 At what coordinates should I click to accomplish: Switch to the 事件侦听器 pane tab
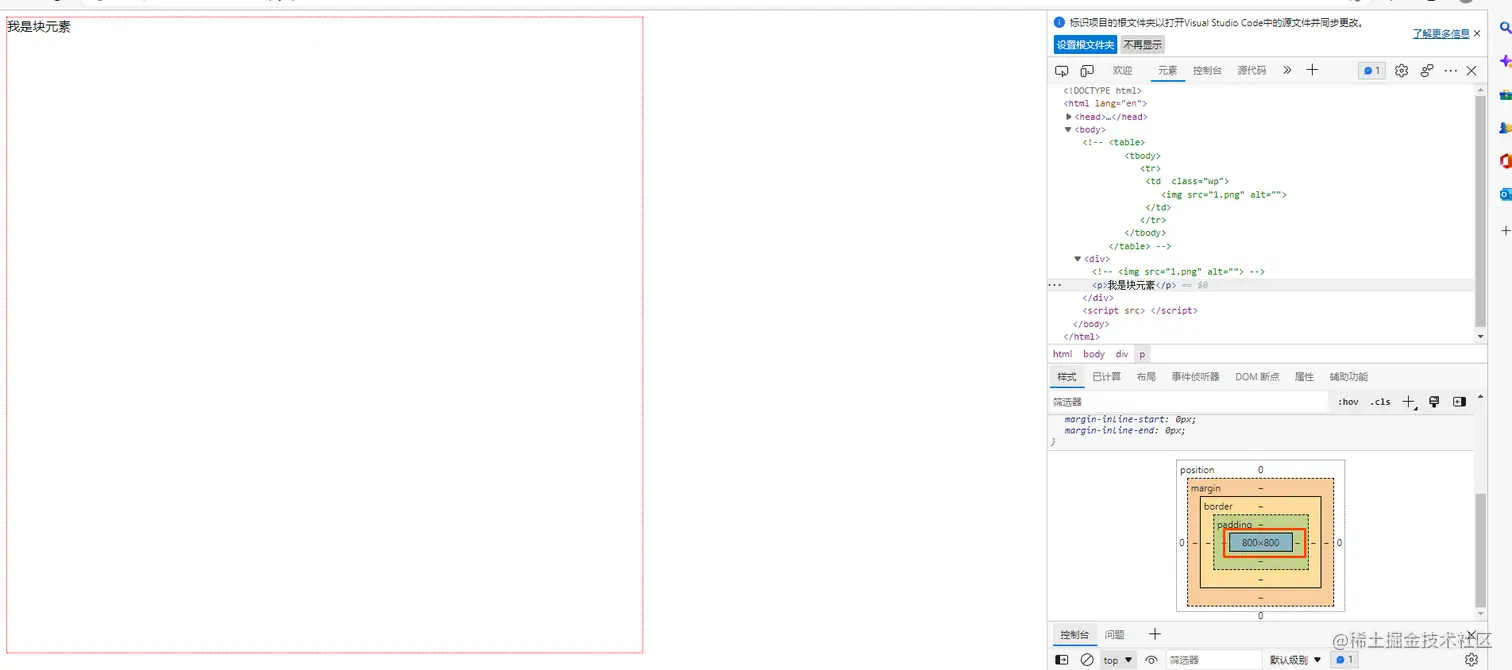tap(1195, 377)
